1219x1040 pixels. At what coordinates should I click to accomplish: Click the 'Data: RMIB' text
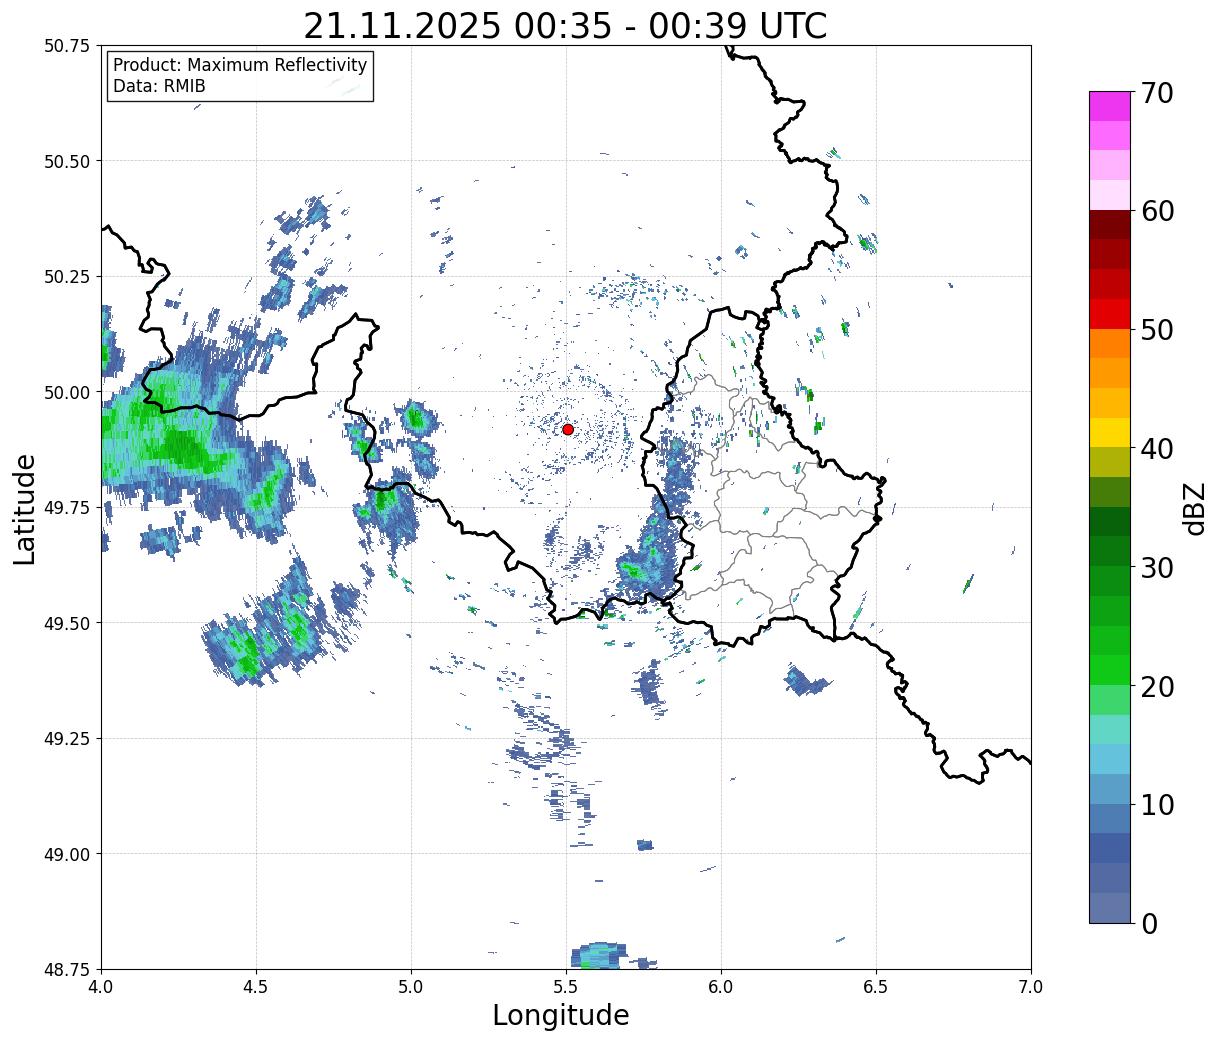(x=159, y=87)
